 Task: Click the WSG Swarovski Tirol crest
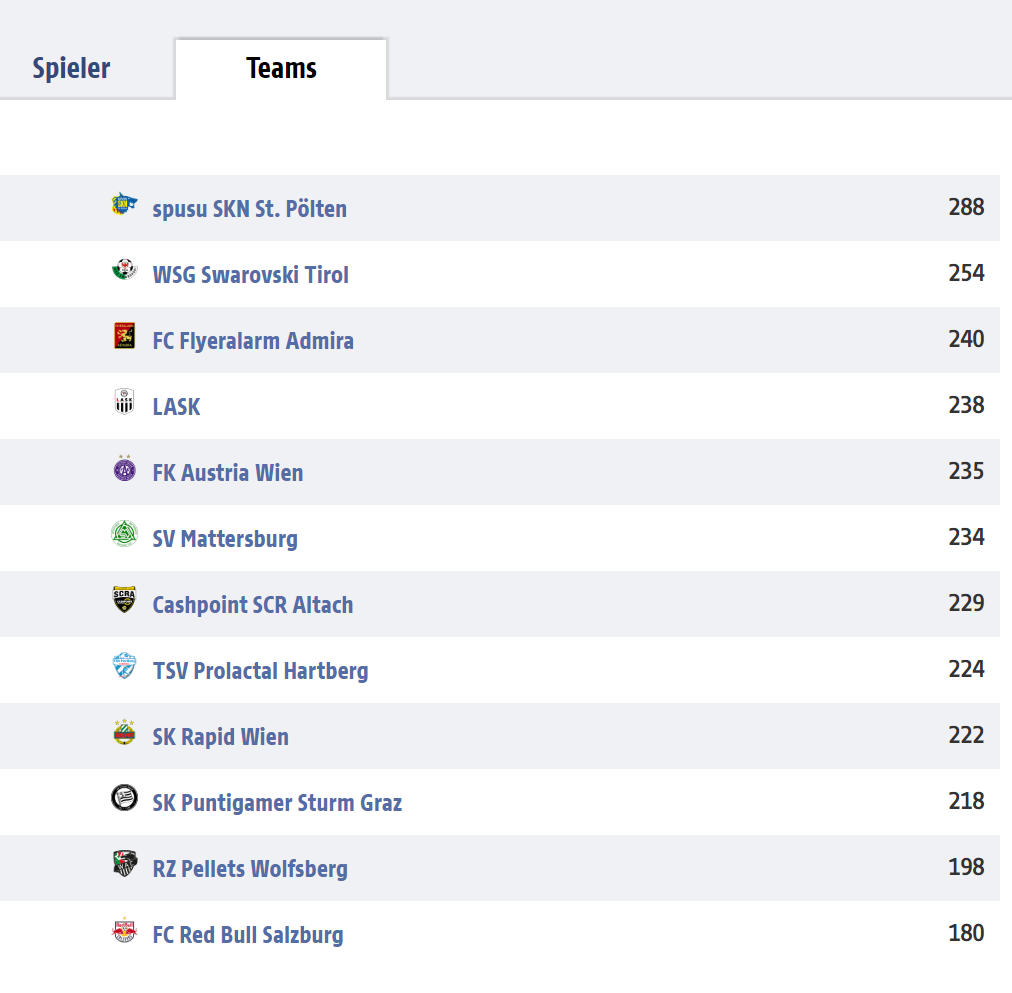point(124,269)
